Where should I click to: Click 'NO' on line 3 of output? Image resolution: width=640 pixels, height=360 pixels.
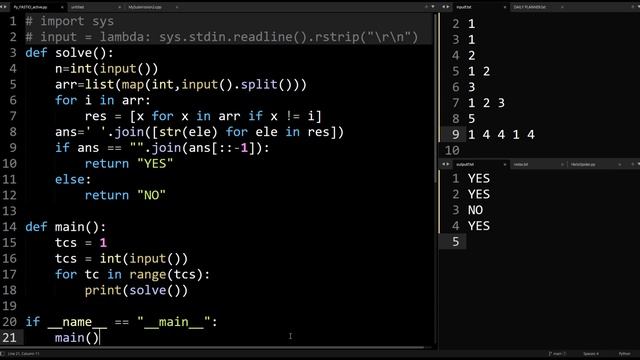pyautogui.click(x=476, y=210)
